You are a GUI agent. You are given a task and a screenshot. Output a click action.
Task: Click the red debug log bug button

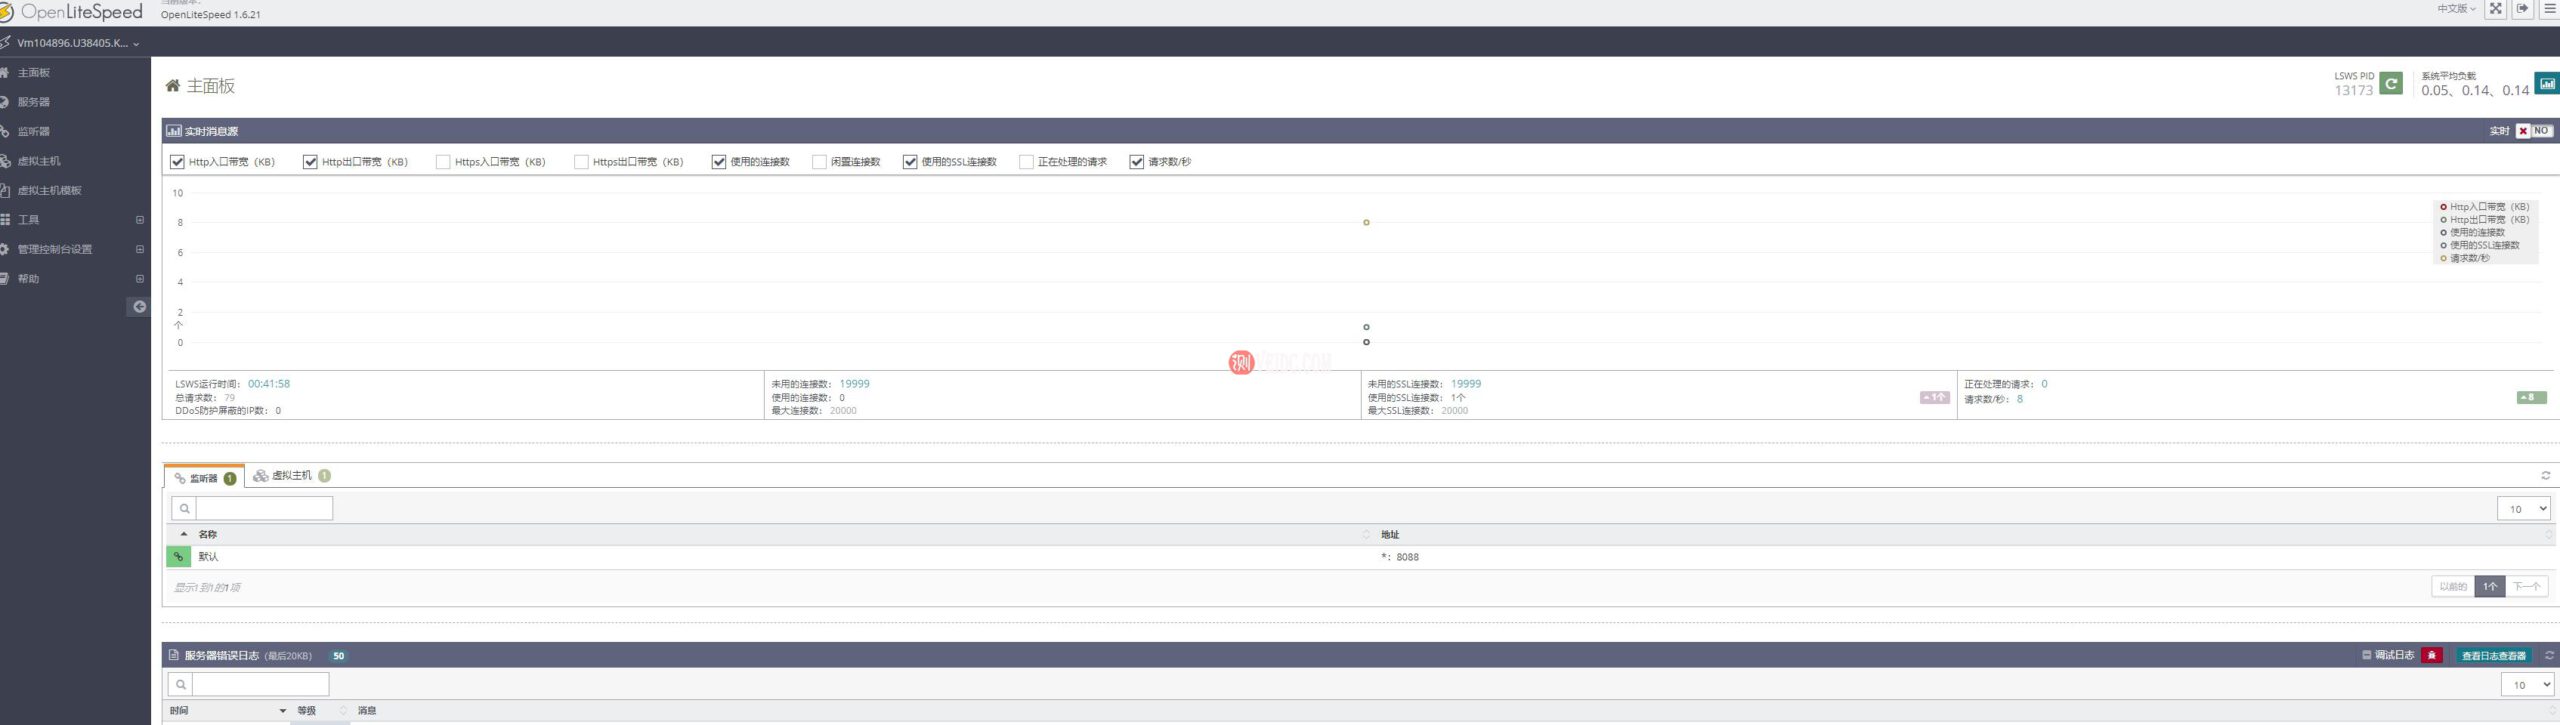[2432, 655]
